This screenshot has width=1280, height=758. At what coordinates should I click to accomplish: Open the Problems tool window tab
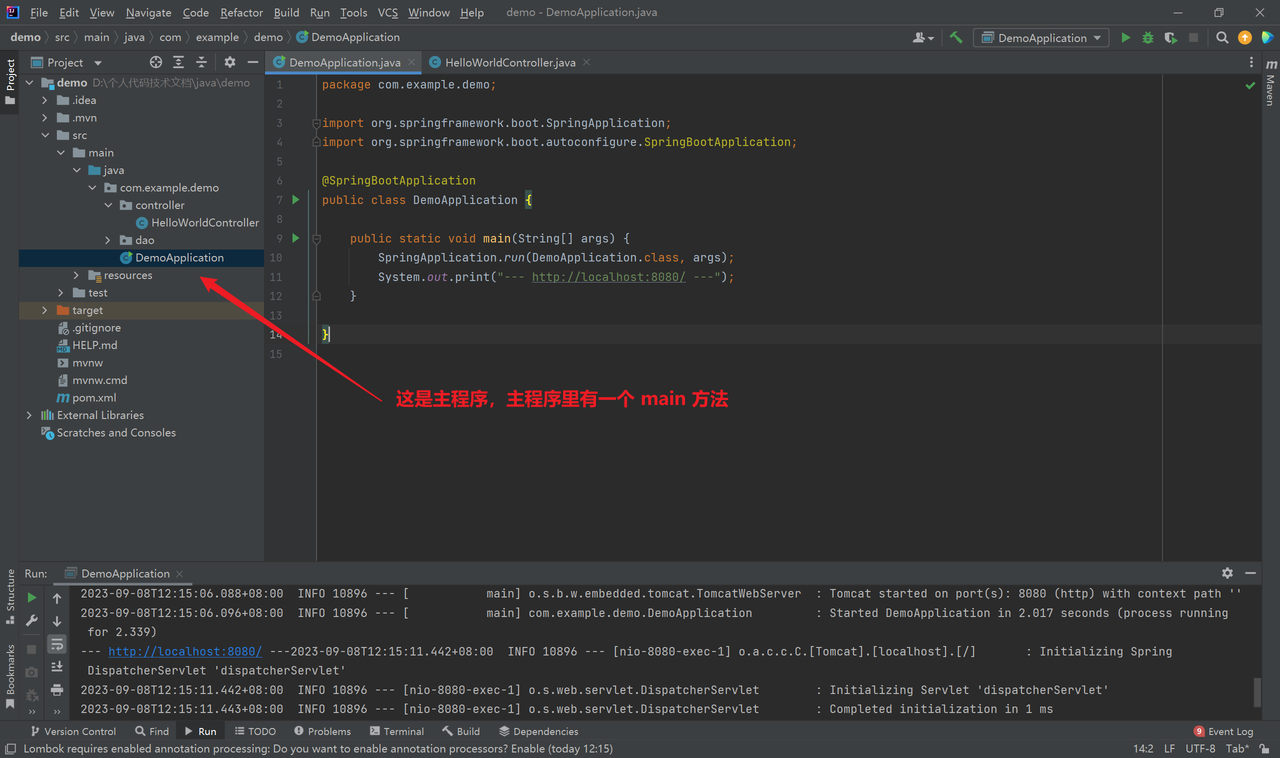point(321,731)
